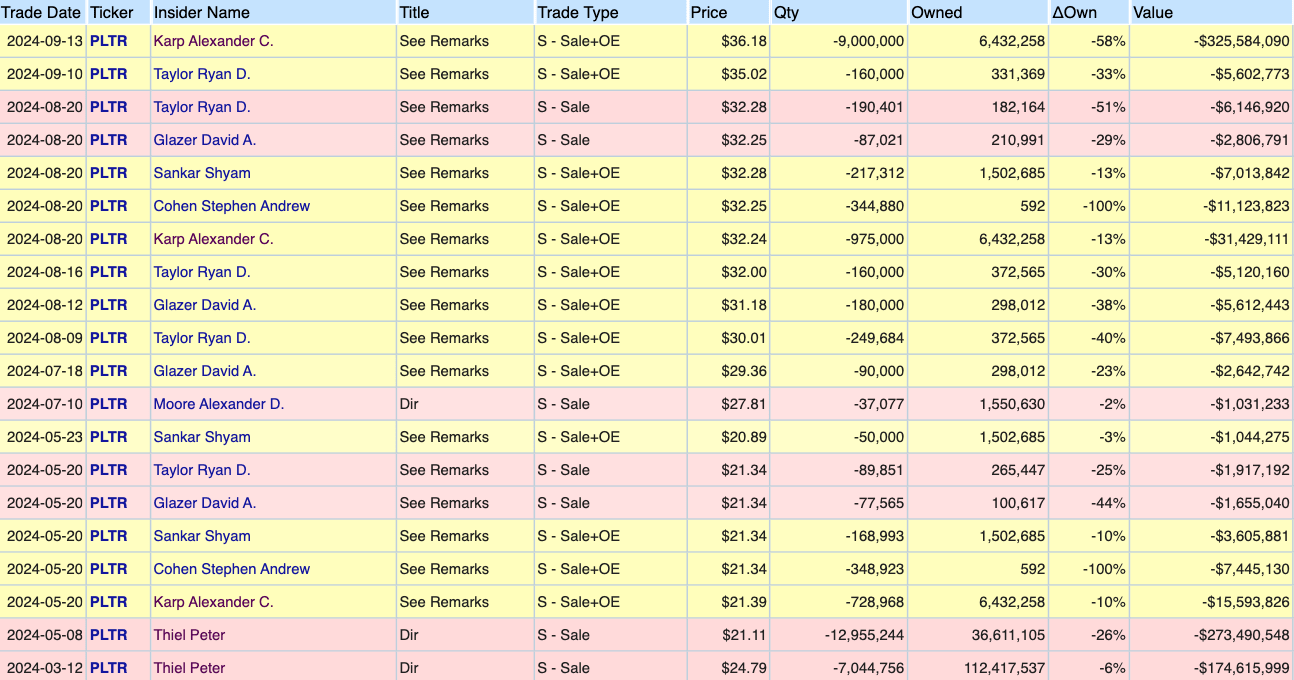This screenshot has width=1294, height=680.
Task: Sort by the Owned column header
Action: pyautogui.click(x=936, y=13)
